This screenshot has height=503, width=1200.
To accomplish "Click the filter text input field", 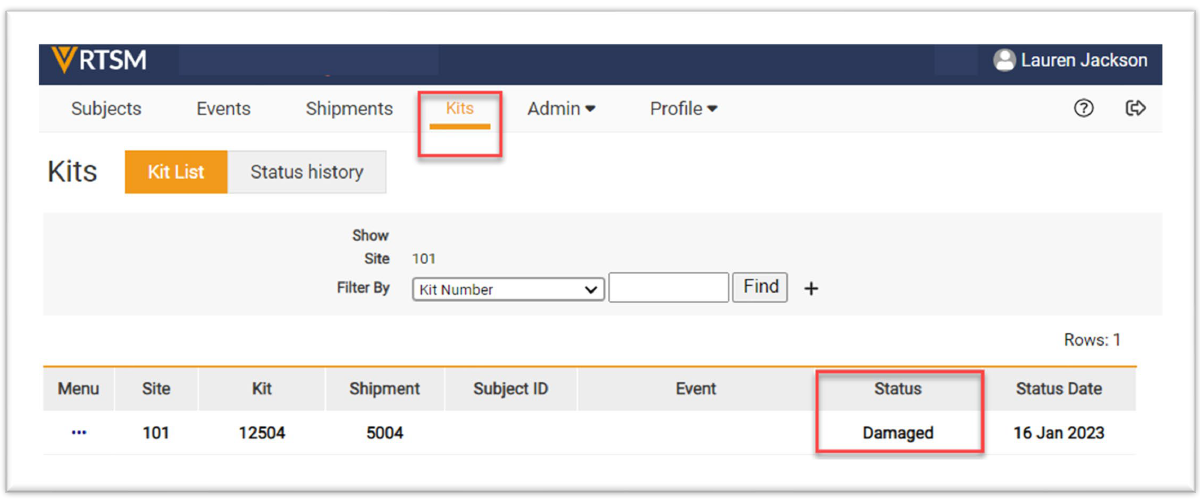I will 668,288.
